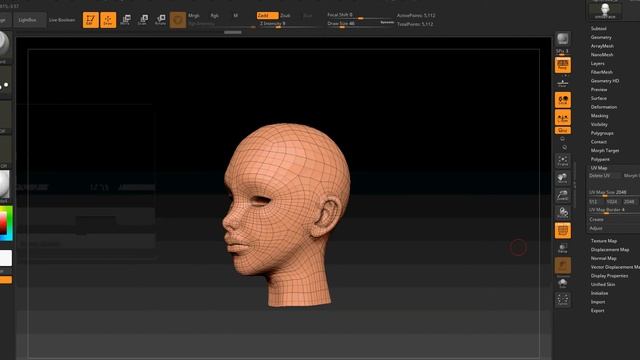Image resolution: width=640 pixels, height=360 pixels.
Task: Expand the ArrayMesh section
Action: (x=602, y=46)
